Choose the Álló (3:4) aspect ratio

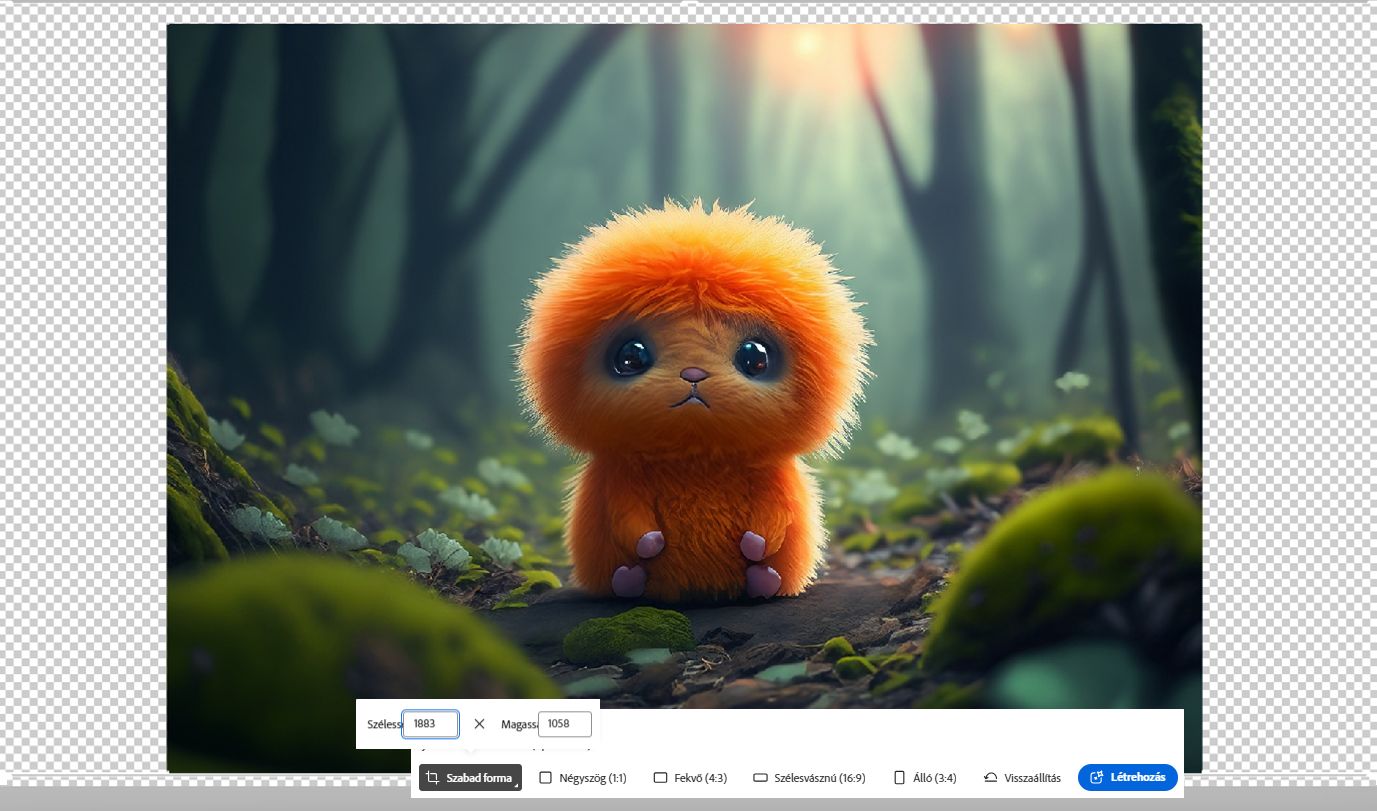(924, 778)
